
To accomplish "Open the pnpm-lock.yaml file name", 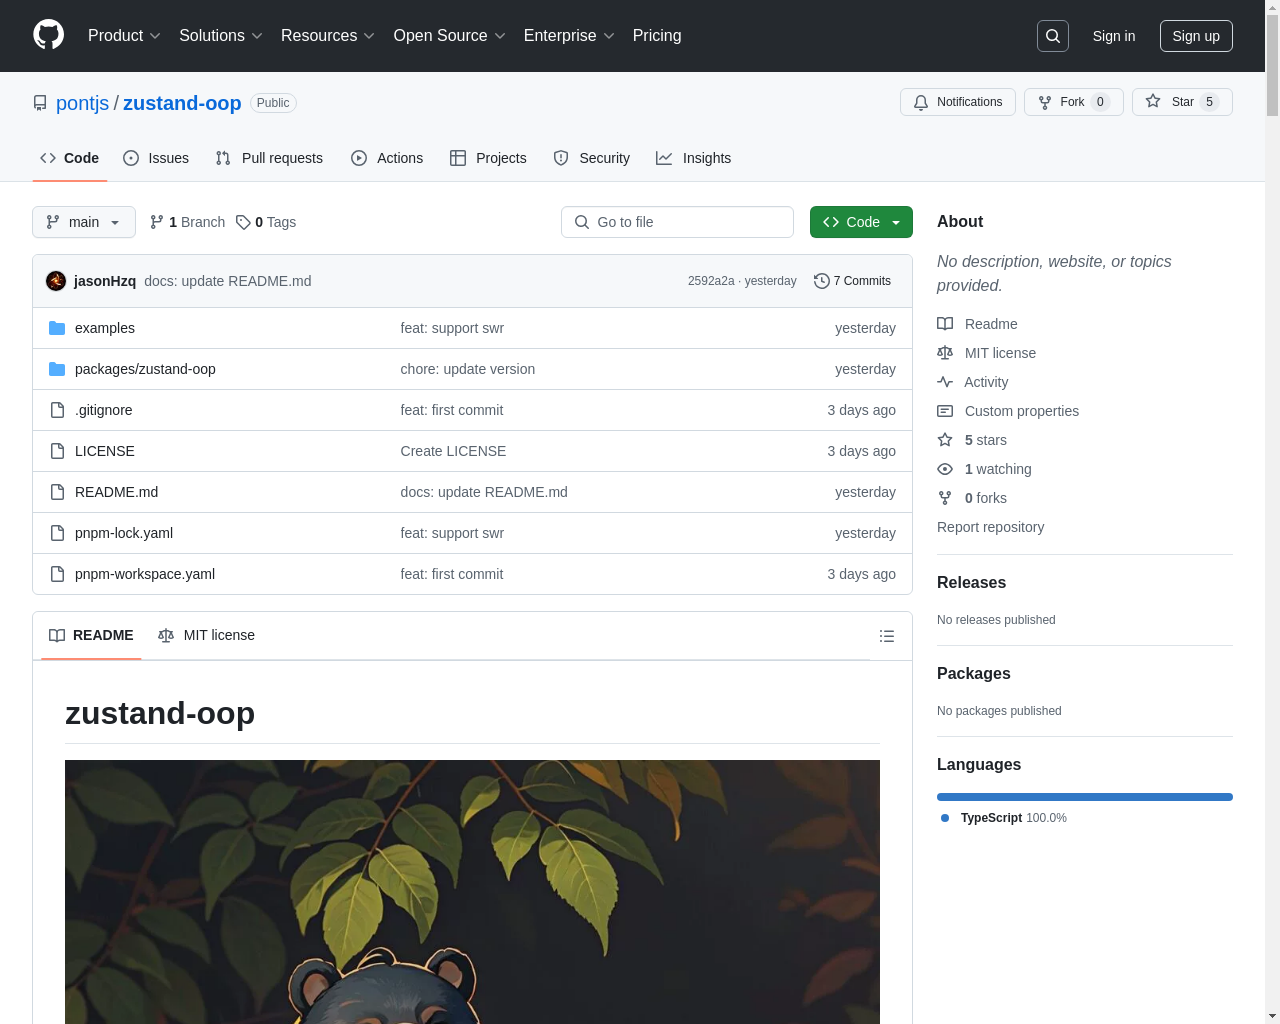I will point(124,533).
